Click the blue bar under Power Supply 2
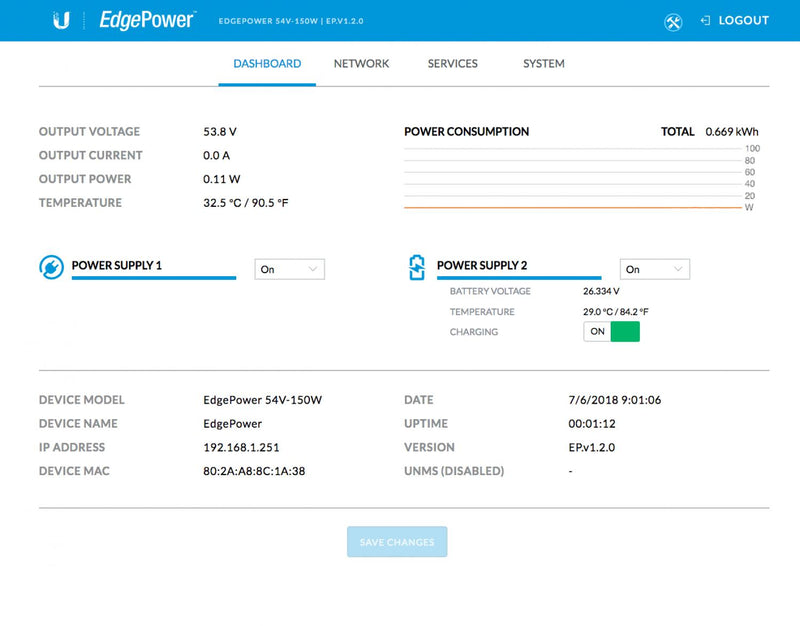The image size is (800, 626). pyautogui.click(x=519, y=278)
